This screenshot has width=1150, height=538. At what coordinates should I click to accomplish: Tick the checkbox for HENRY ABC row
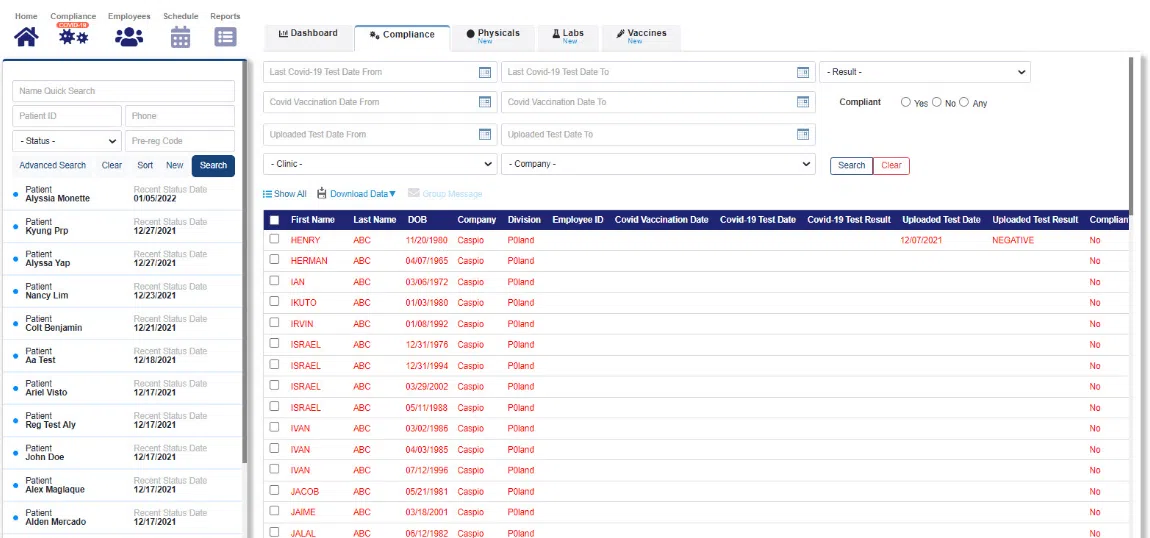(x=274, y=239)
